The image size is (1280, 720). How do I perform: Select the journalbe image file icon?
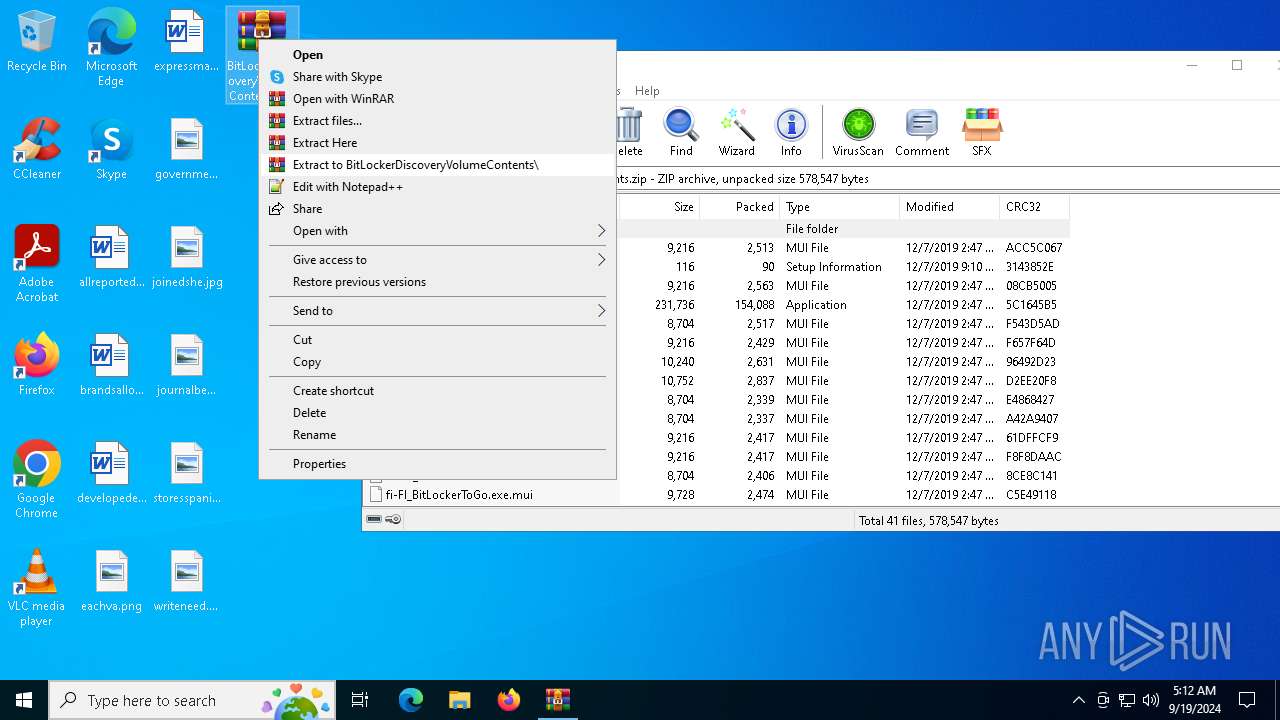click(186, 366)
